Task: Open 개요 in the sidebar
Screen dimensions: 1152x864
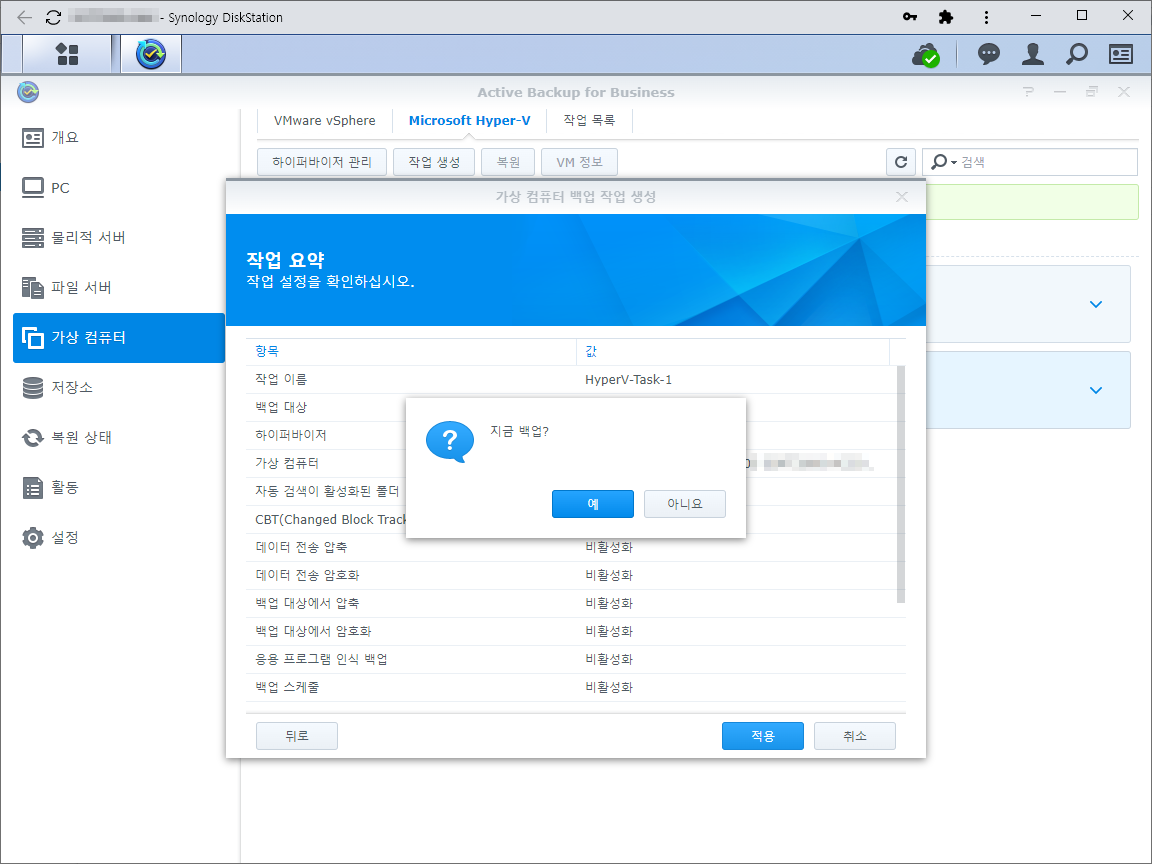Action: [x=120, y=137]
